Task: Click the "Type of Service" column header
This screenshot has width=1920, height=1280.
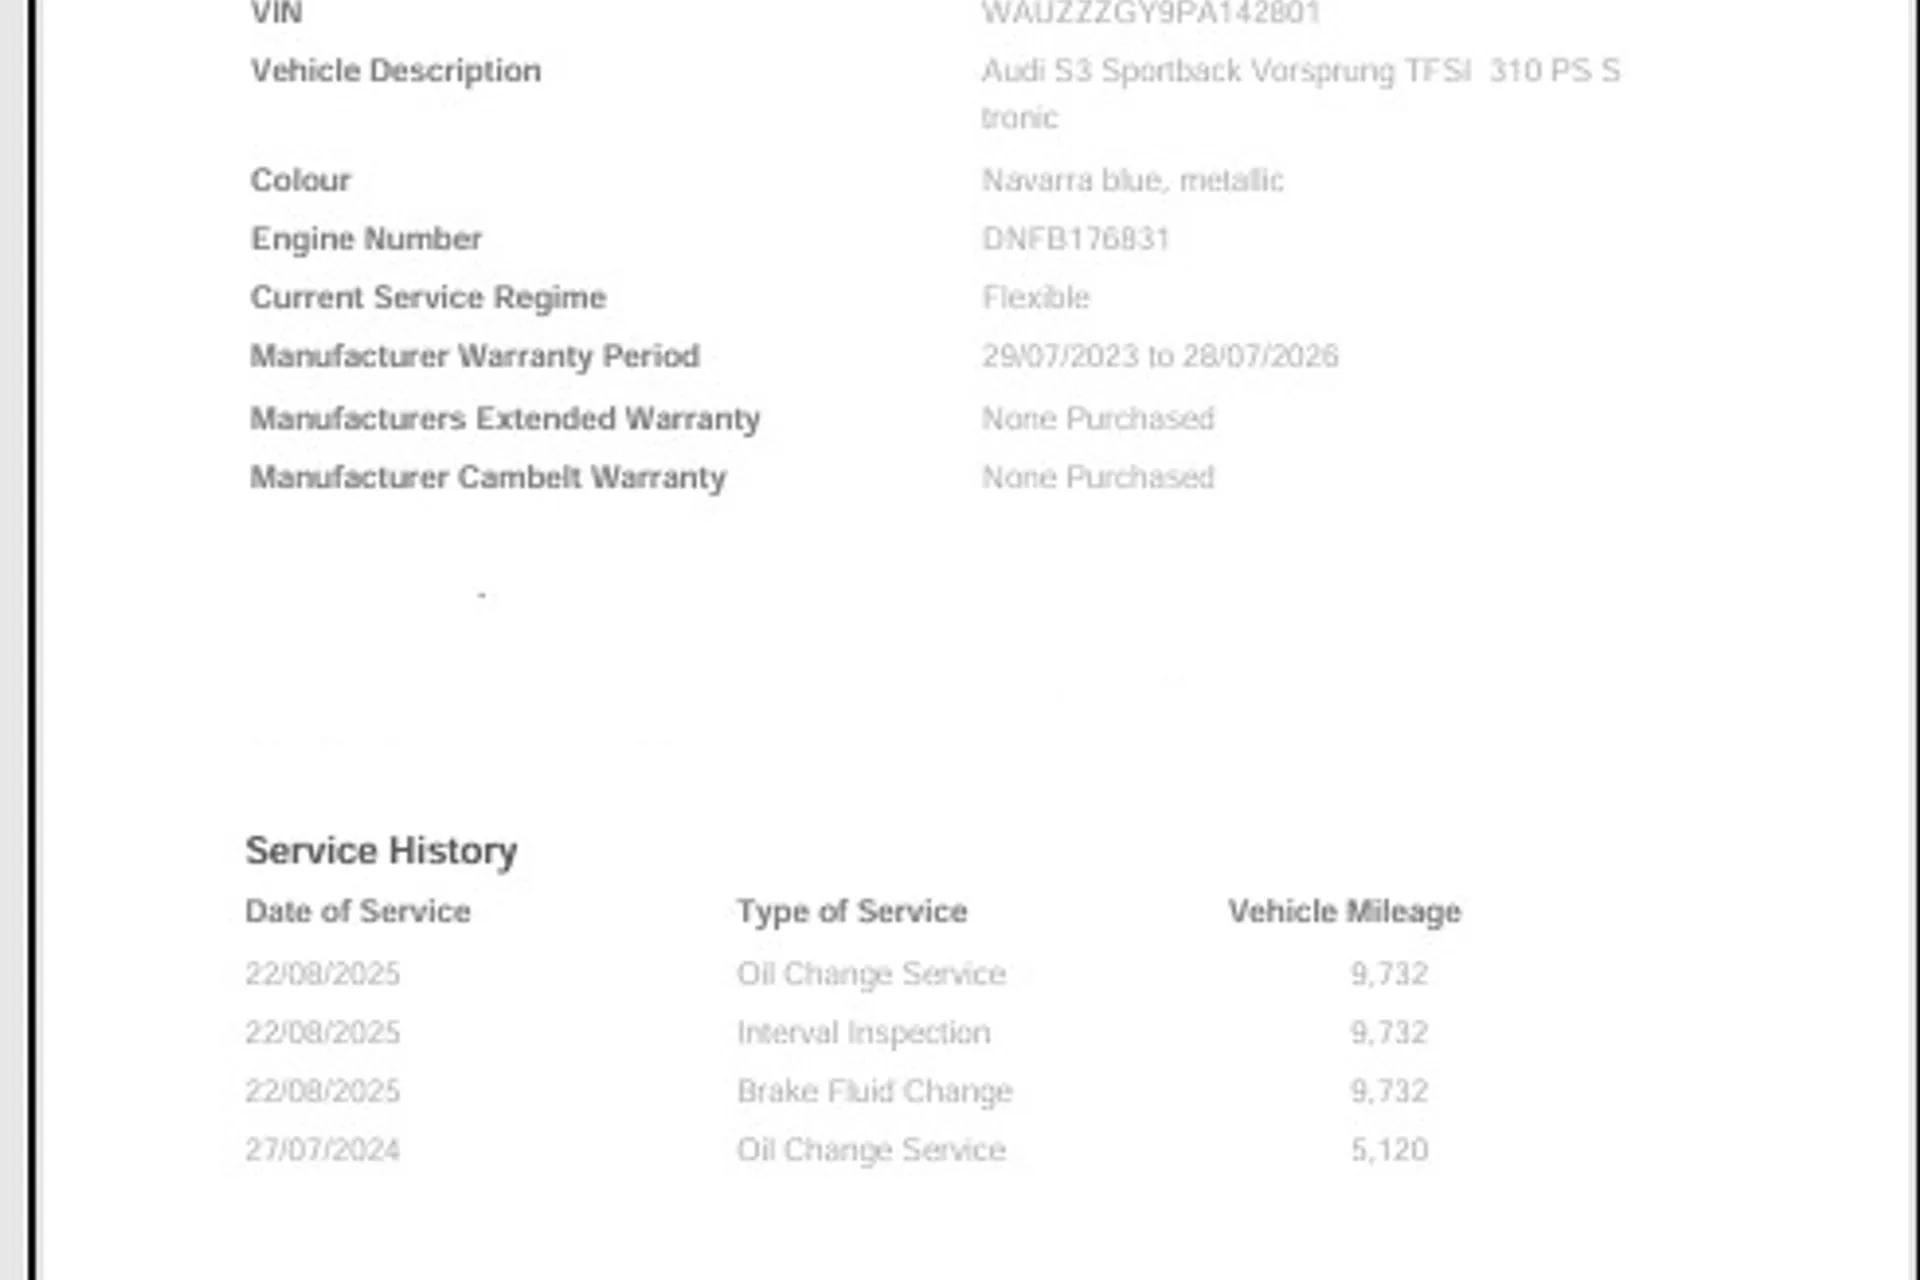Action: pyautogui.click(x=852, y=911)
